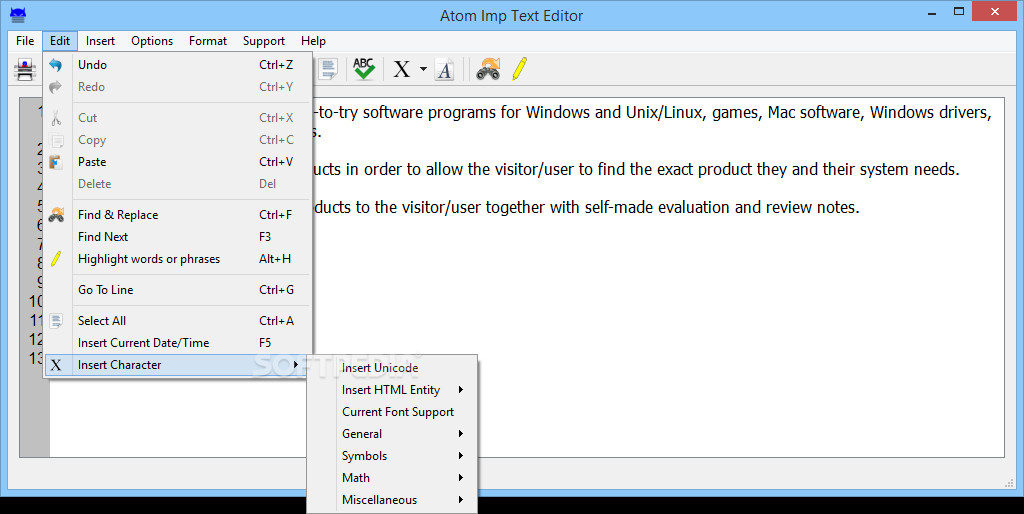This screenshot has height=514, width=1024.
Task: Close the Atom Imp Text Editor window
Action: (995, 12)
